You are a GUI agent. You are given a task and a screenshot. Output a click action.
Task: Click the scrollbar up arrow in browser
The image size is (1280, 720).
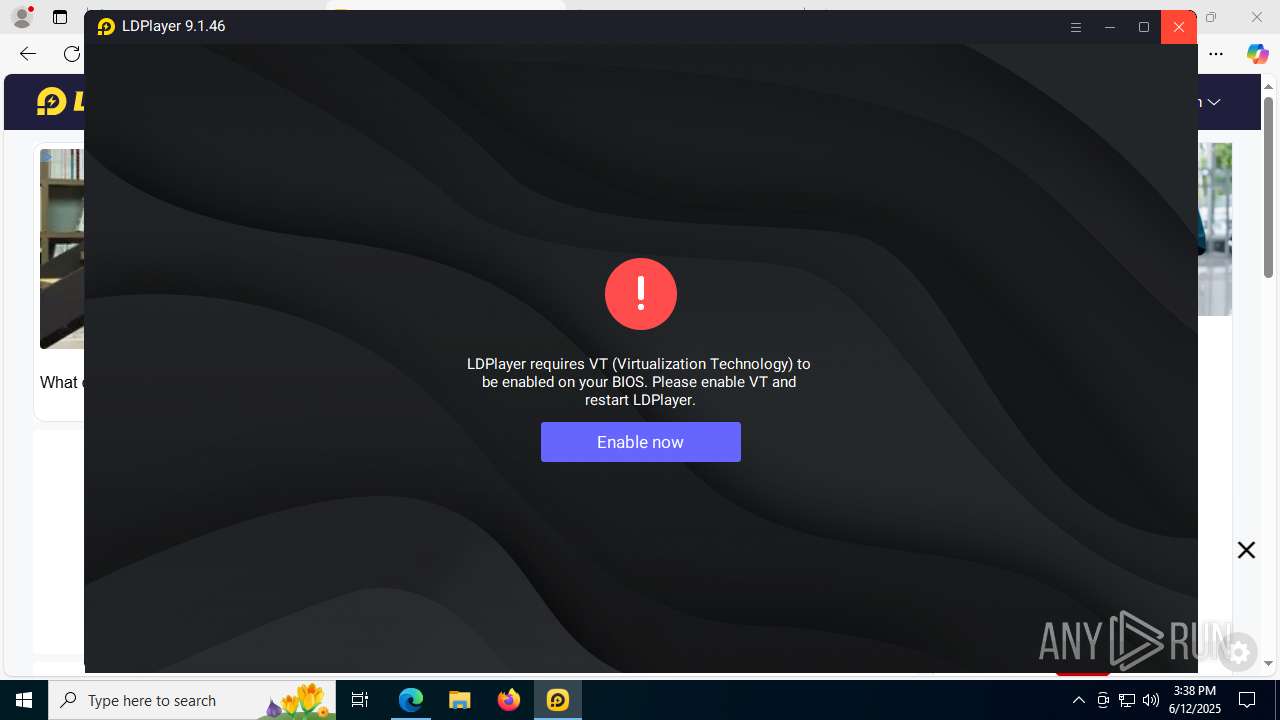pos(1269,87)
